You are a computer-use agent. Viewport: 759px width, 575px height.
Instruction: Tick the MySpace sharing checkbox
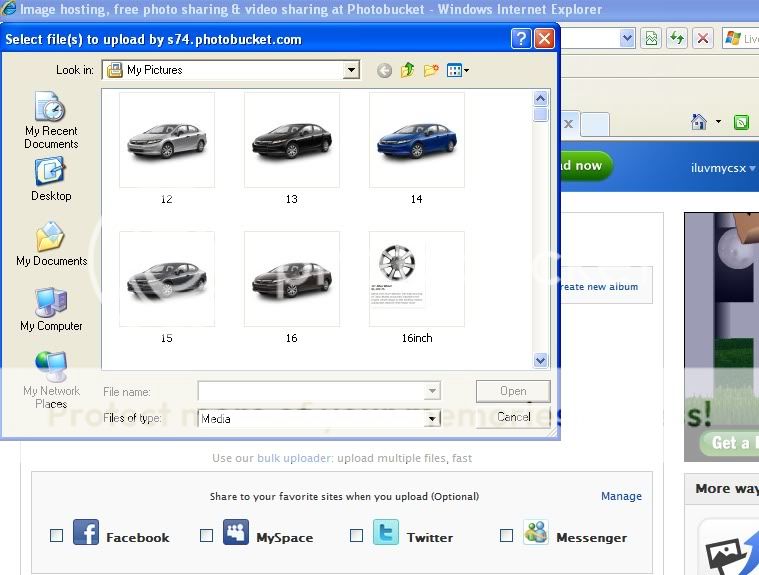206,536
